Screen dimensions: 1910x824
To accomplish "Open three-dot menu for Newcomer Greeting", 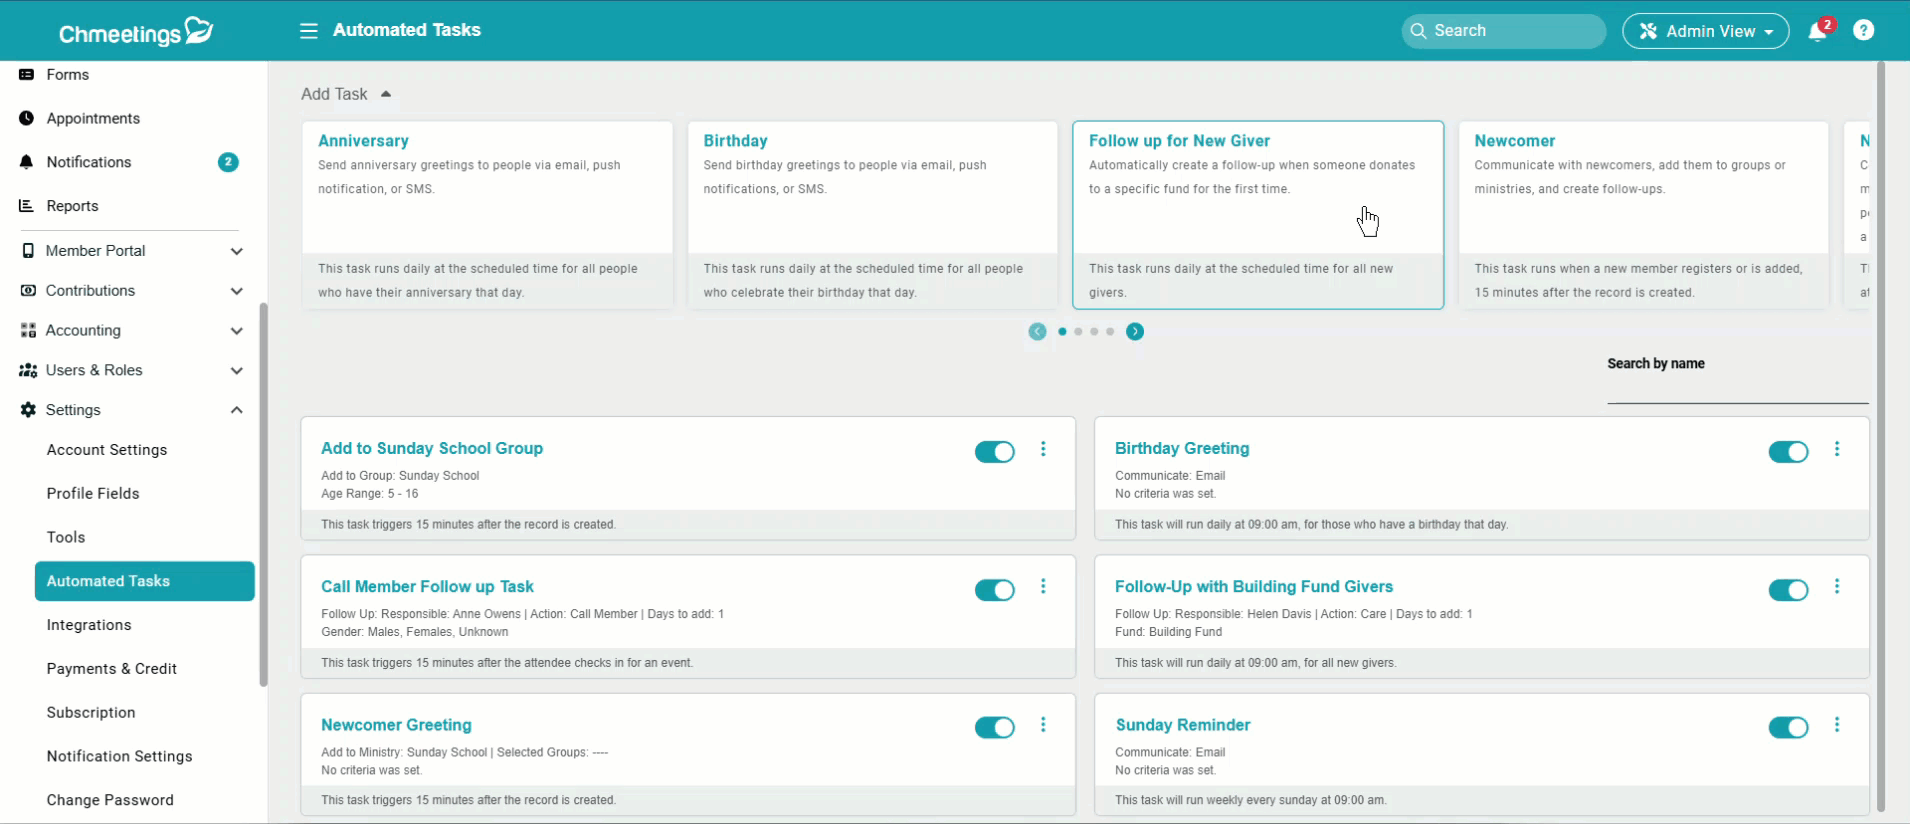I will coord(1043,725).
